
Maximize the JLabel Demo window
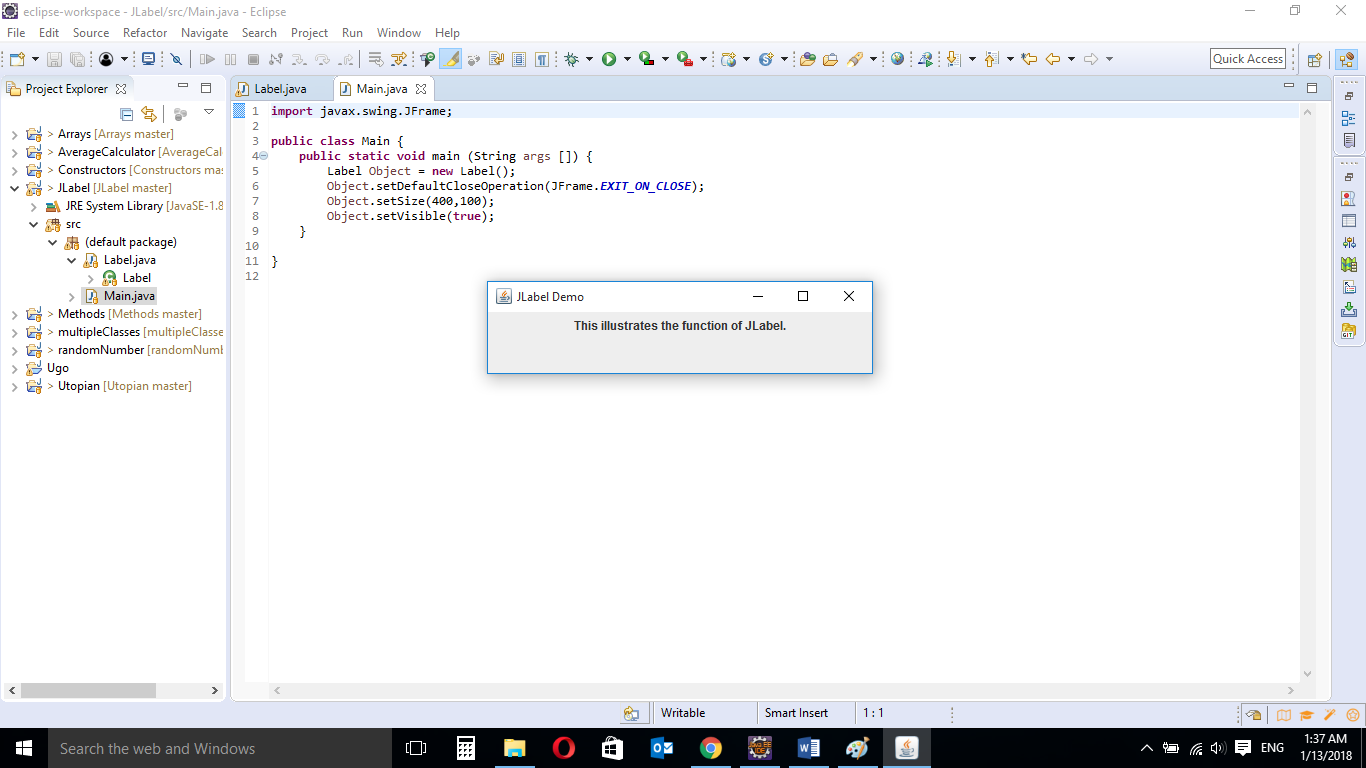pos(802,296)
